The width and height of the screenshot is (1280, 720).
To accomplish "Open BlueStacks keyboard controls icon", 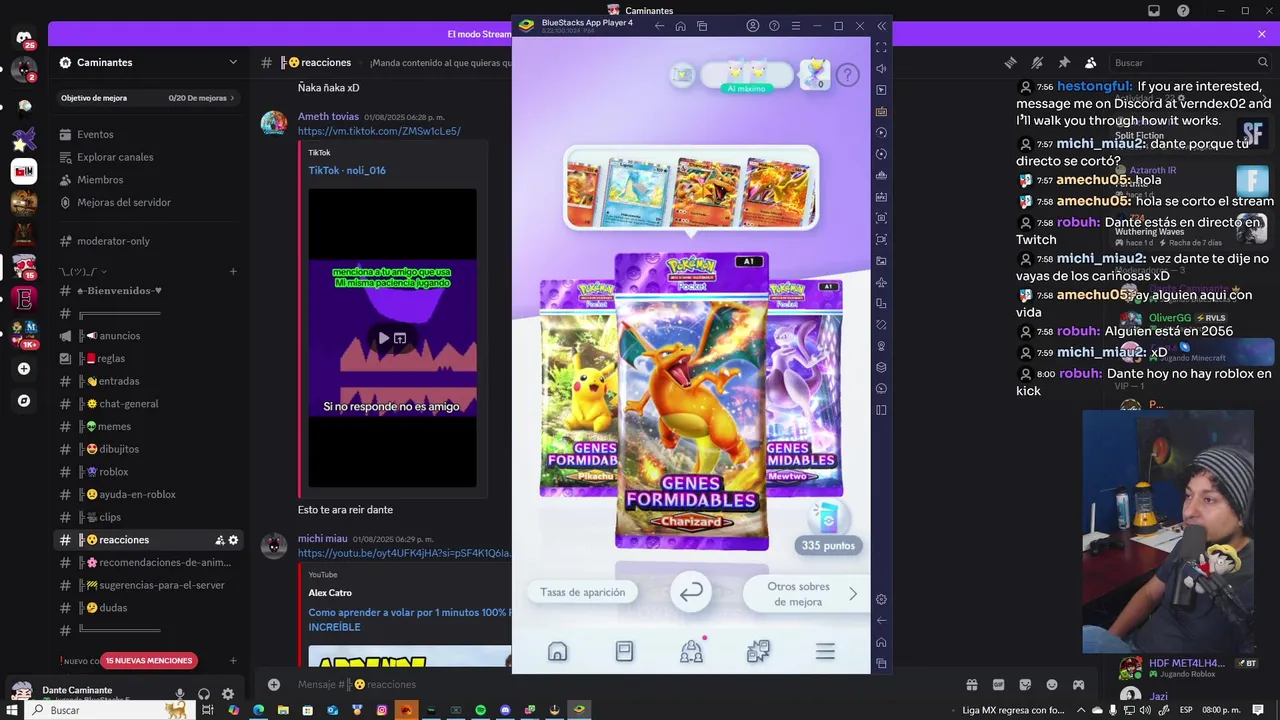I will click(881, 111).
